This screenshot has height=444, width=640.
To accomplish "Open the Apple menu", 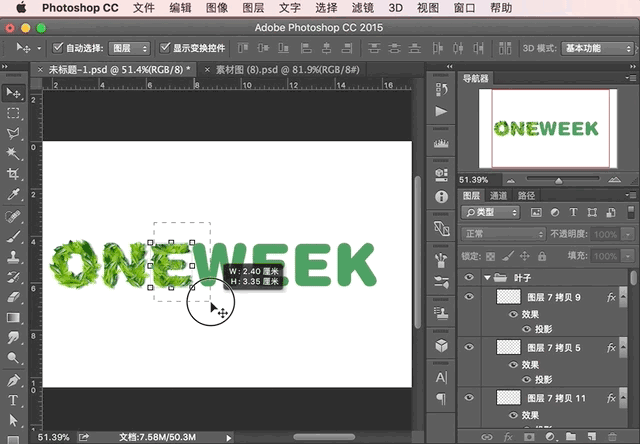I will 21,7.
